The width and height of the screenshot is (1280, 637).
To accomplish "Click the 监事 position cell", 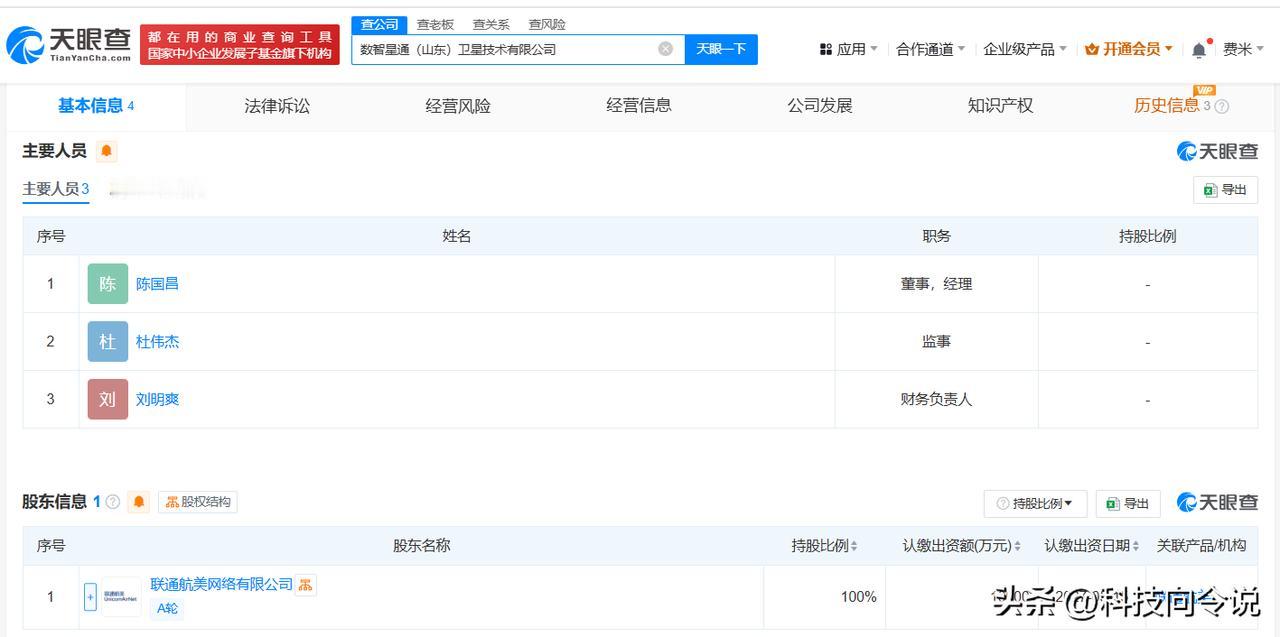I will pos(936,342).
